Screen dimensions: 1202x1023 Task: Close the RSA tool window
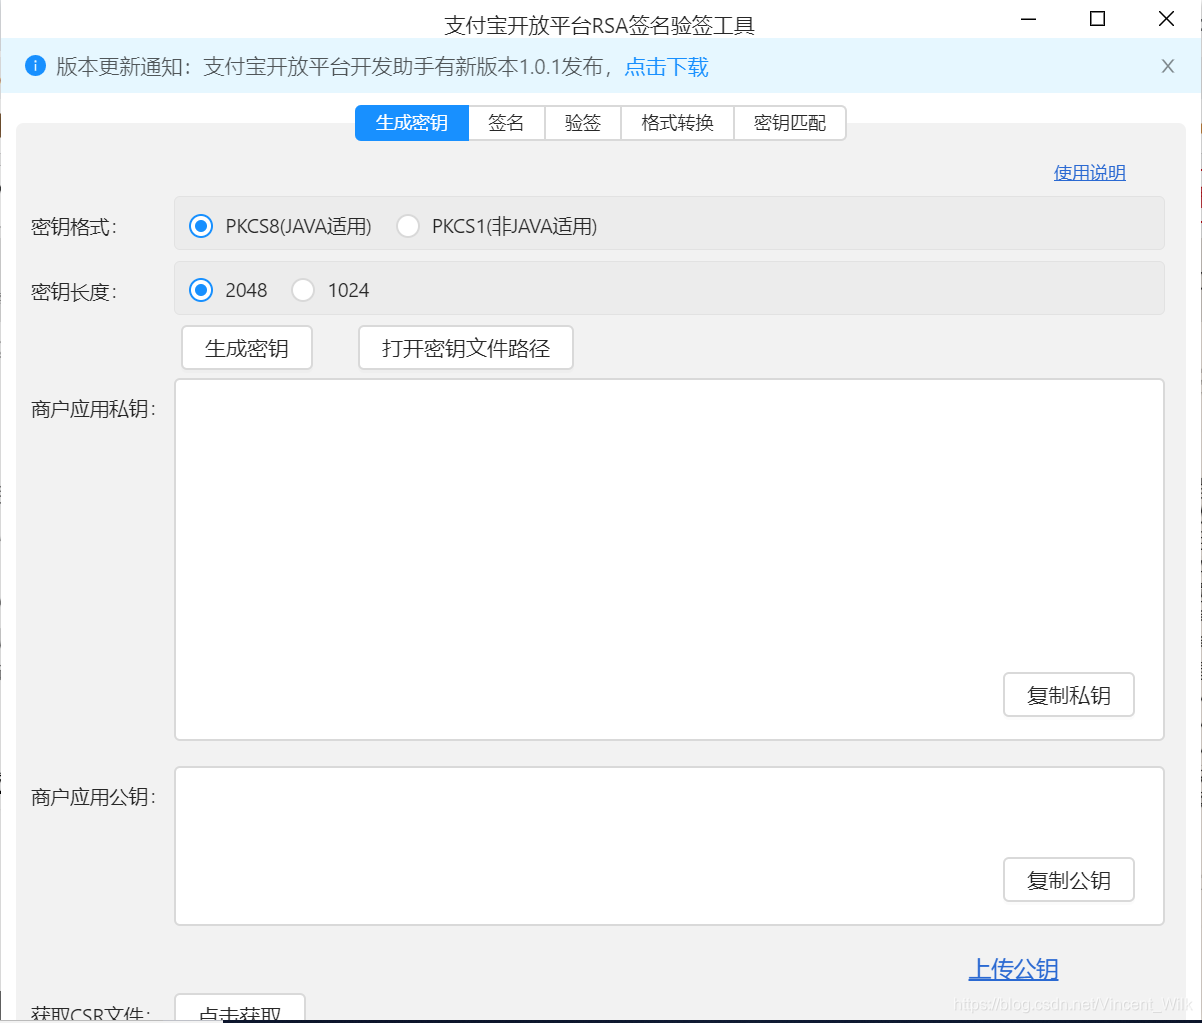tap(1166, 18)
